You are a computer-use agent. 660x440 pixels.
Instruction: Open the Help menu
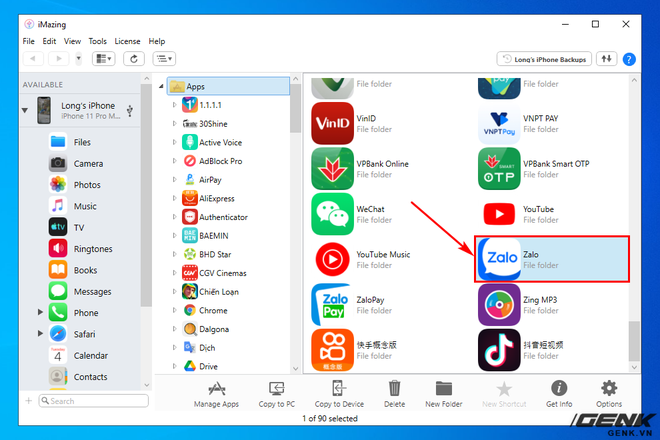click(x=157, y=41)
